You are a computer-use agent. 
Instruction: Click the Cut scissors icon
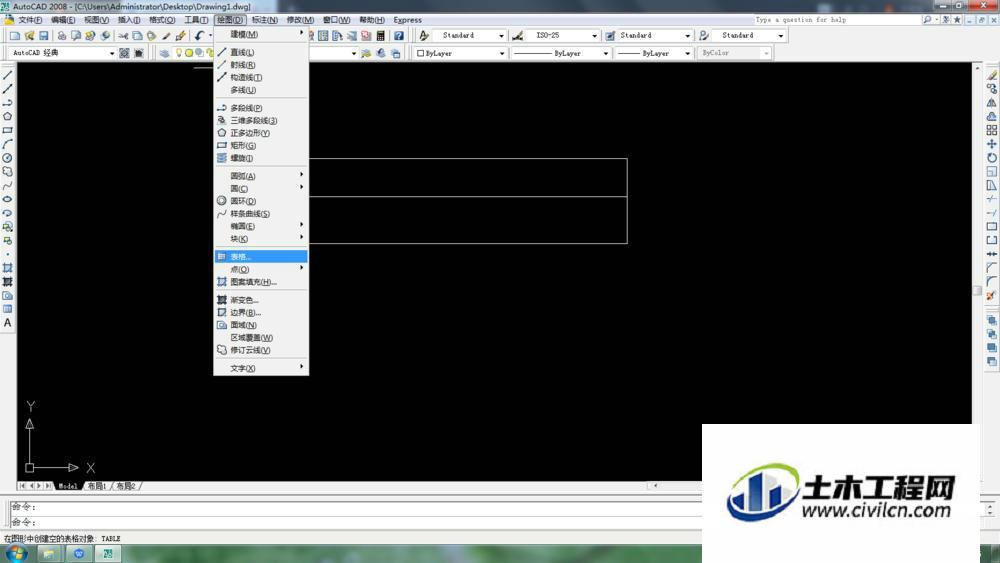[x=123, y=36]
